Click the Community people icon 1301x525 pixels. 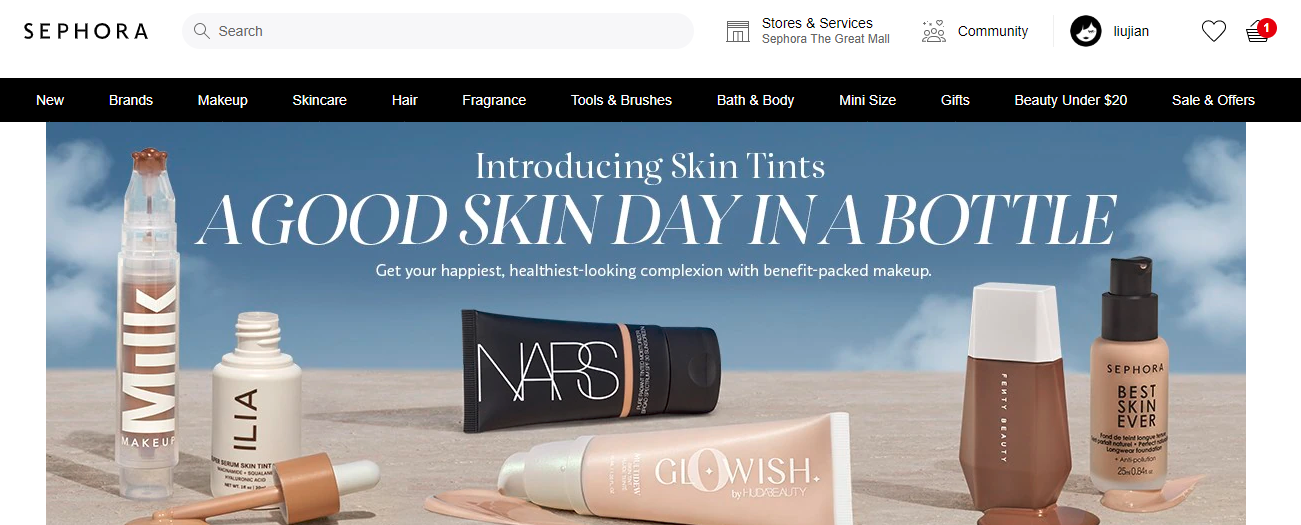pyautogui.click(x=934, y=31)
